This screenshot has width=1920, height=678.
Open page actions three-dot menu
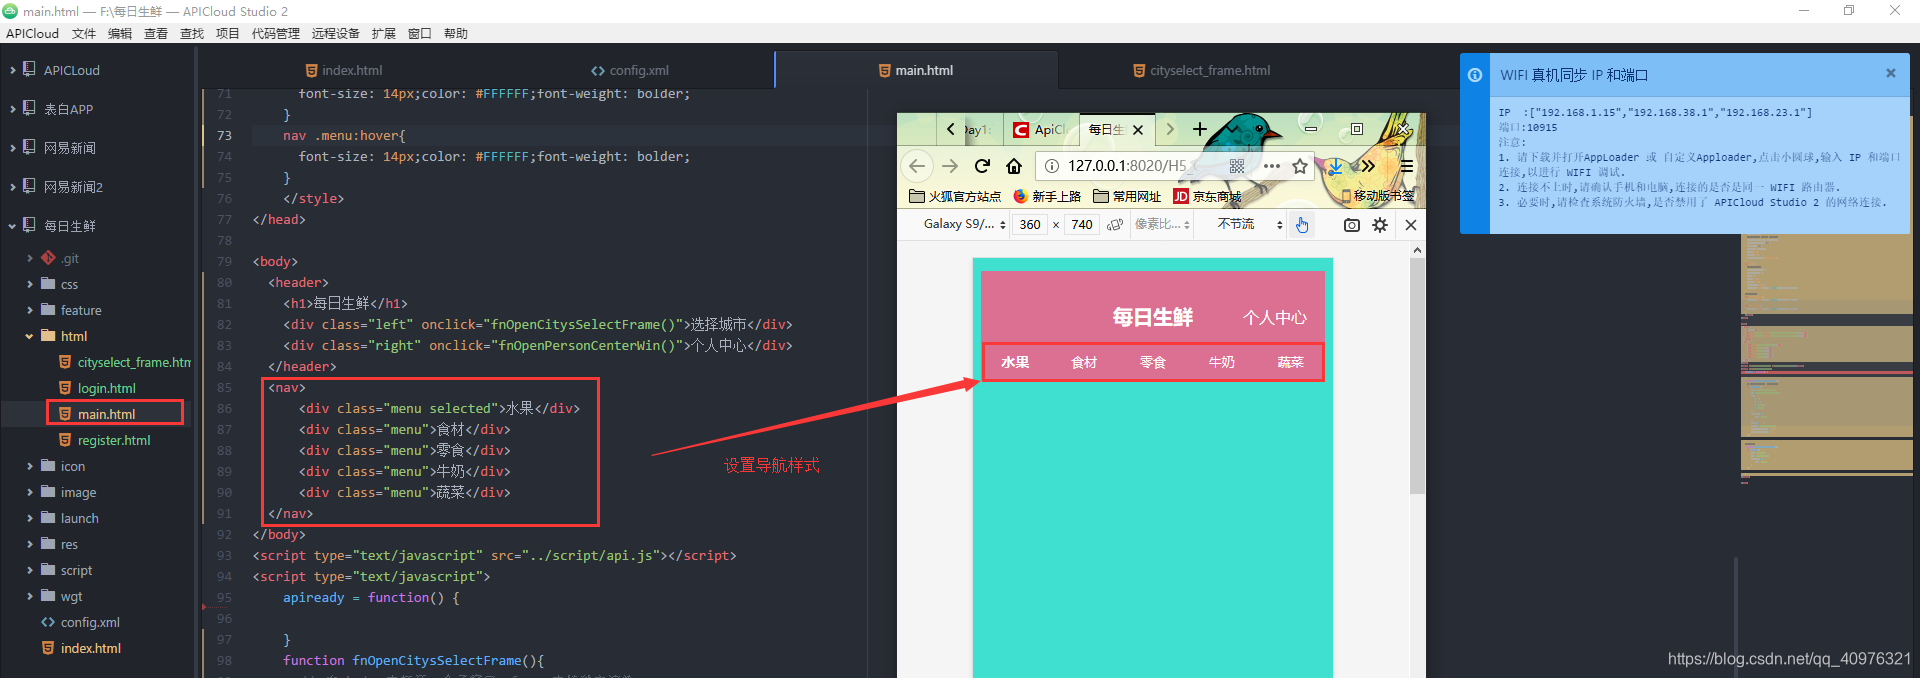pyautogui.click(x=1271, y=166)
